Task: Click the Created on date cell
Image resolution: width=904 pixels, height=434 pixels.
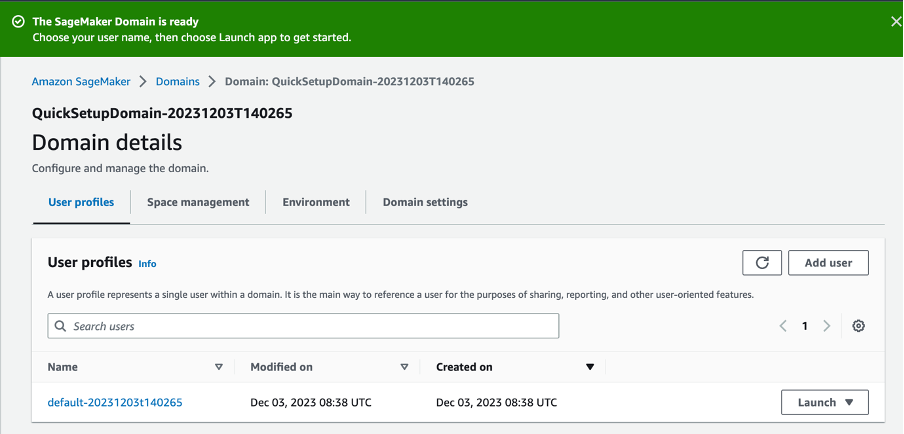Action: pos(496,402)
